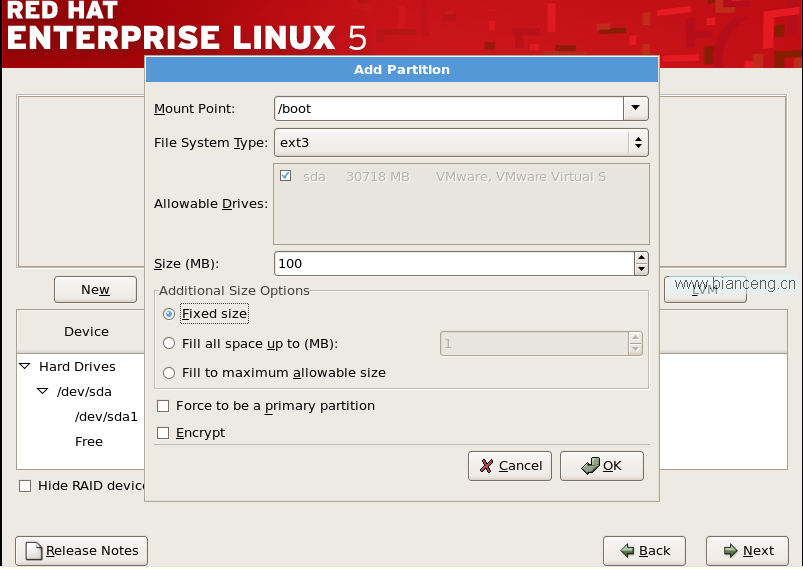Open the Mount Point dropdown arrow
This screenshot has width=803, height=569.
click(636, 108)
